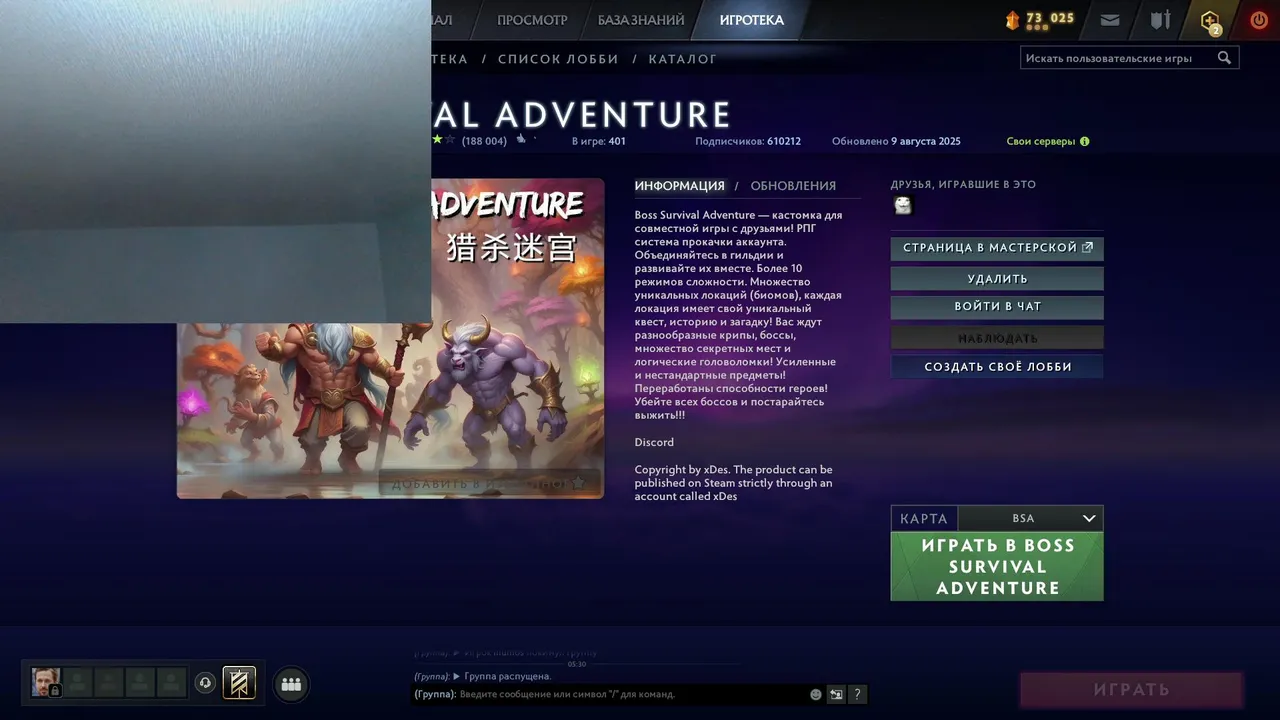Viewport: 1280px width, 720px height.
Task: Click the Удалить button
Action: point(997,279)
